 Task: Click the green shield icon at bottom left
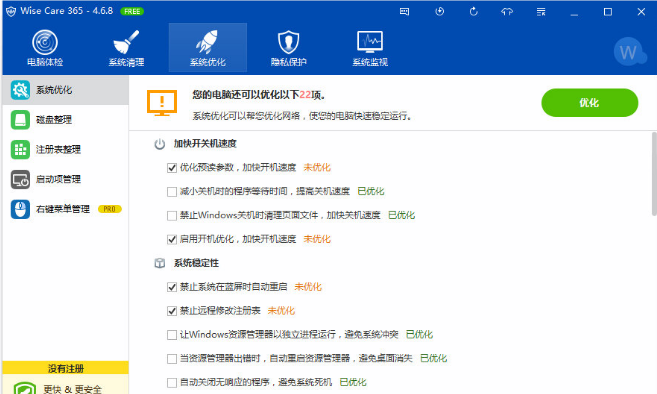(25, 388)
